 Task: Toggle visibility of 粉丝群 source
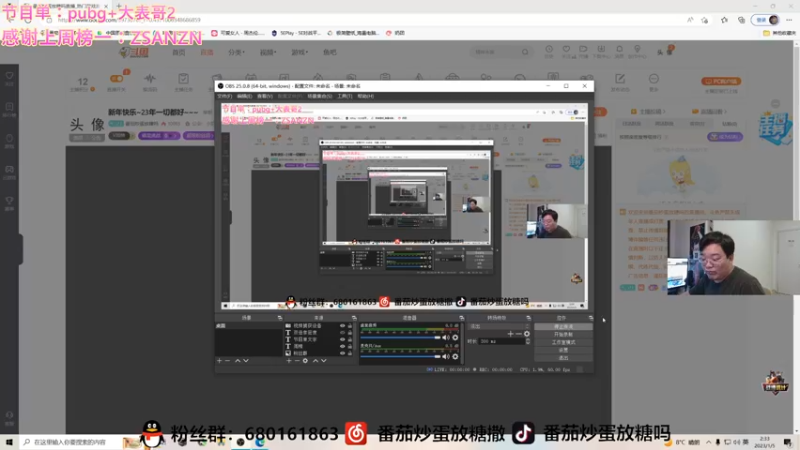point(342,353)
